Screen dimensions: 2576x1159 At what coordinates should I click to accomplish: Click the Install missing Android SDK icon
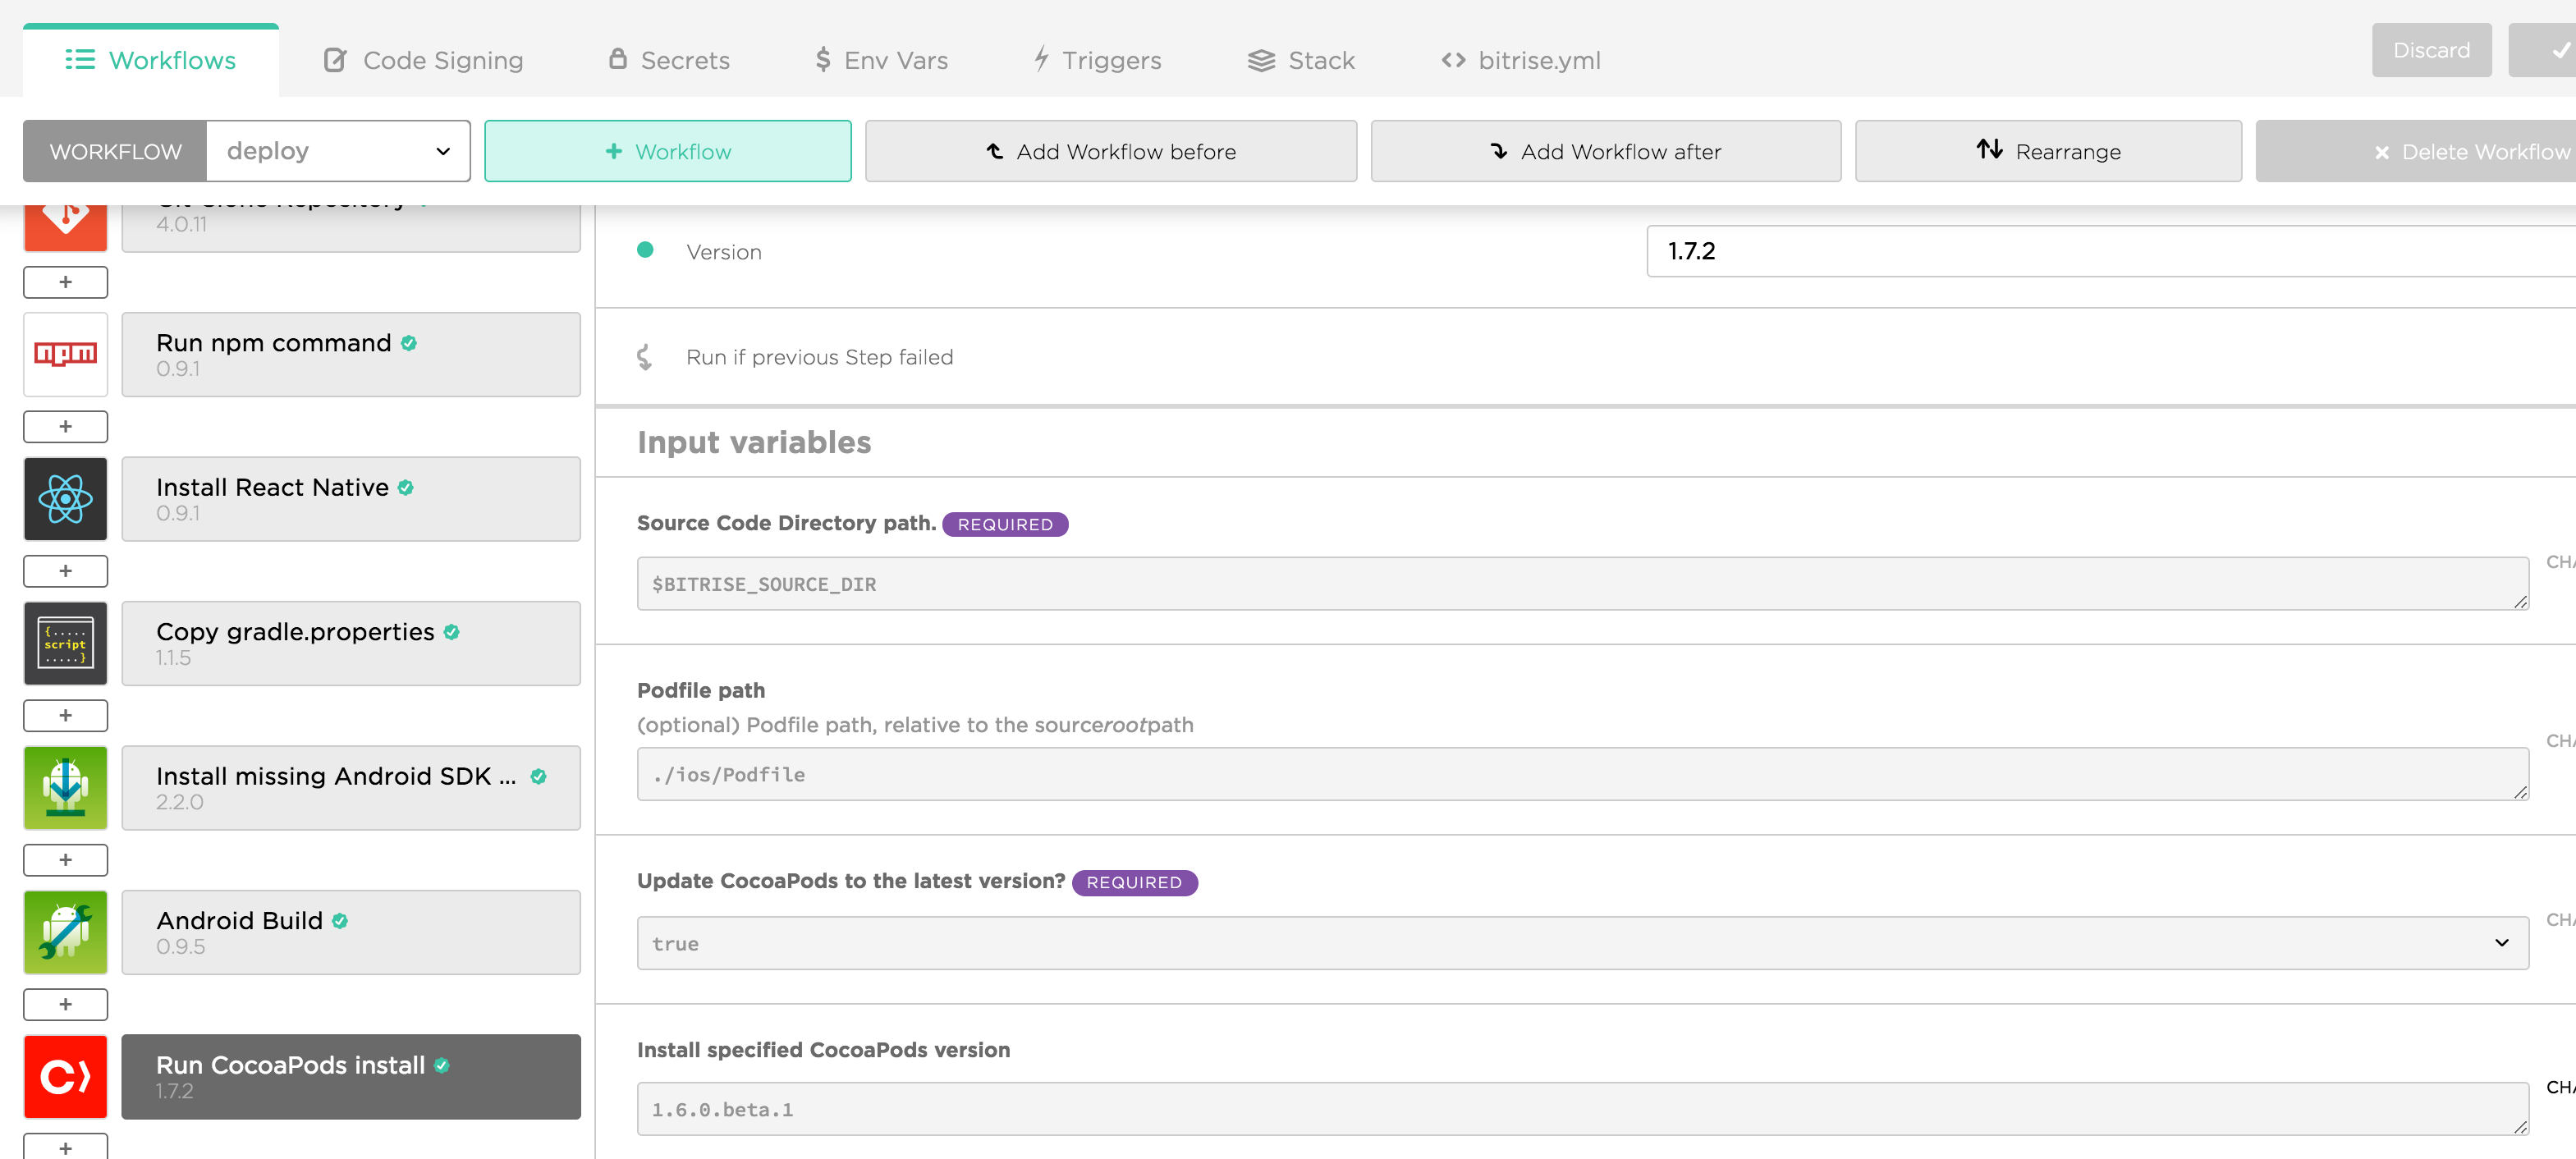click(x=65, y=788)
